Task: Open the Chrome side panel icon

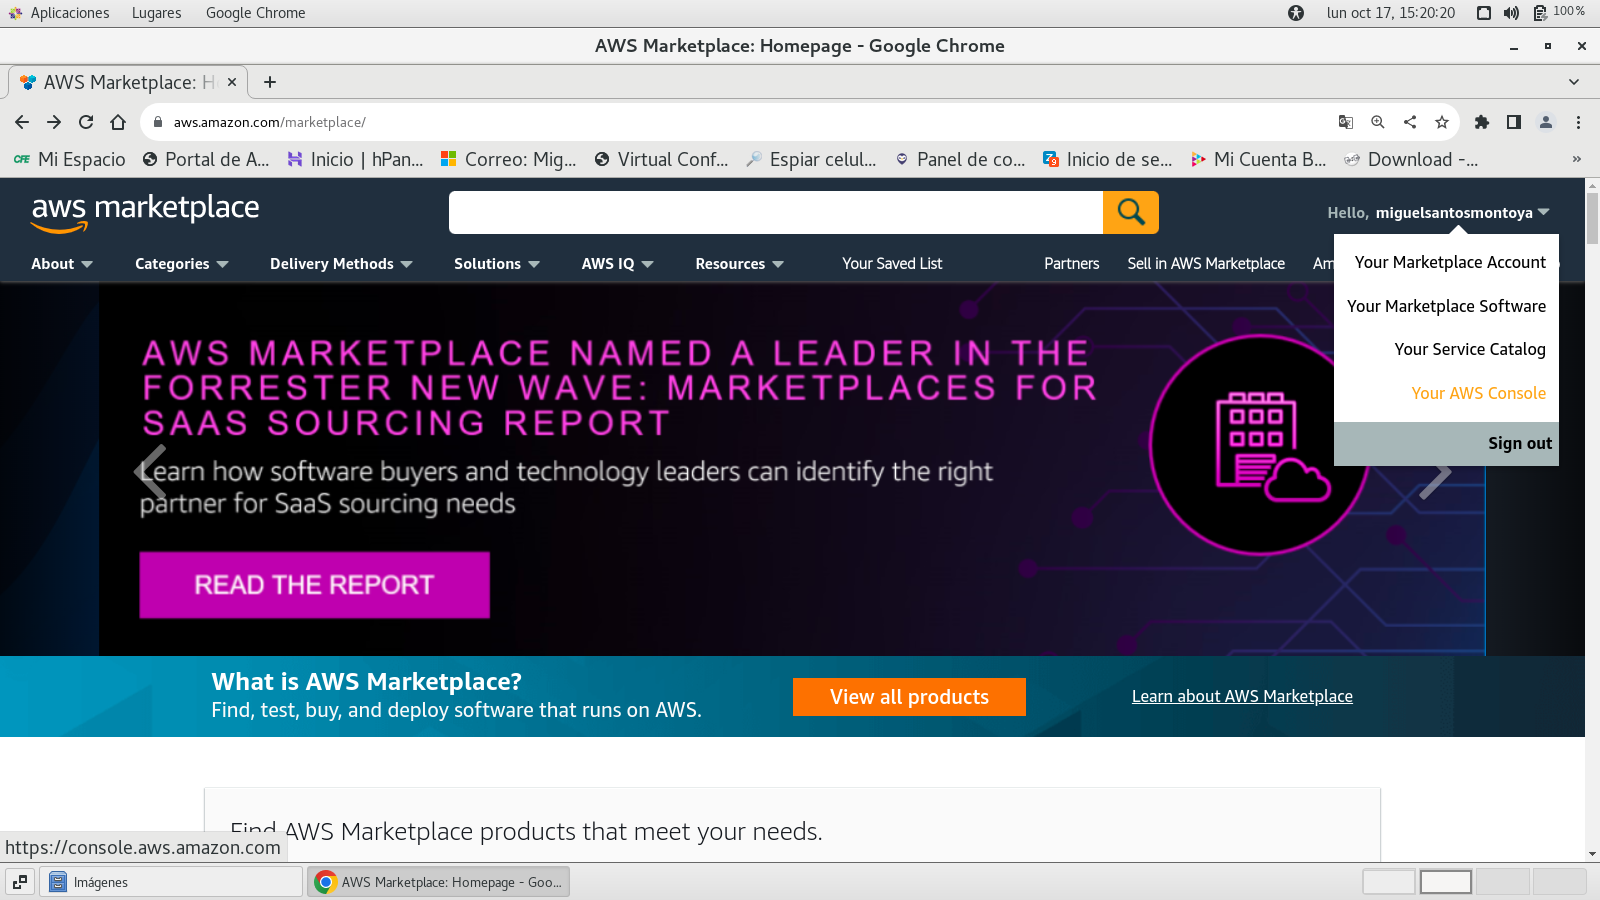Action: [1514, 122]
